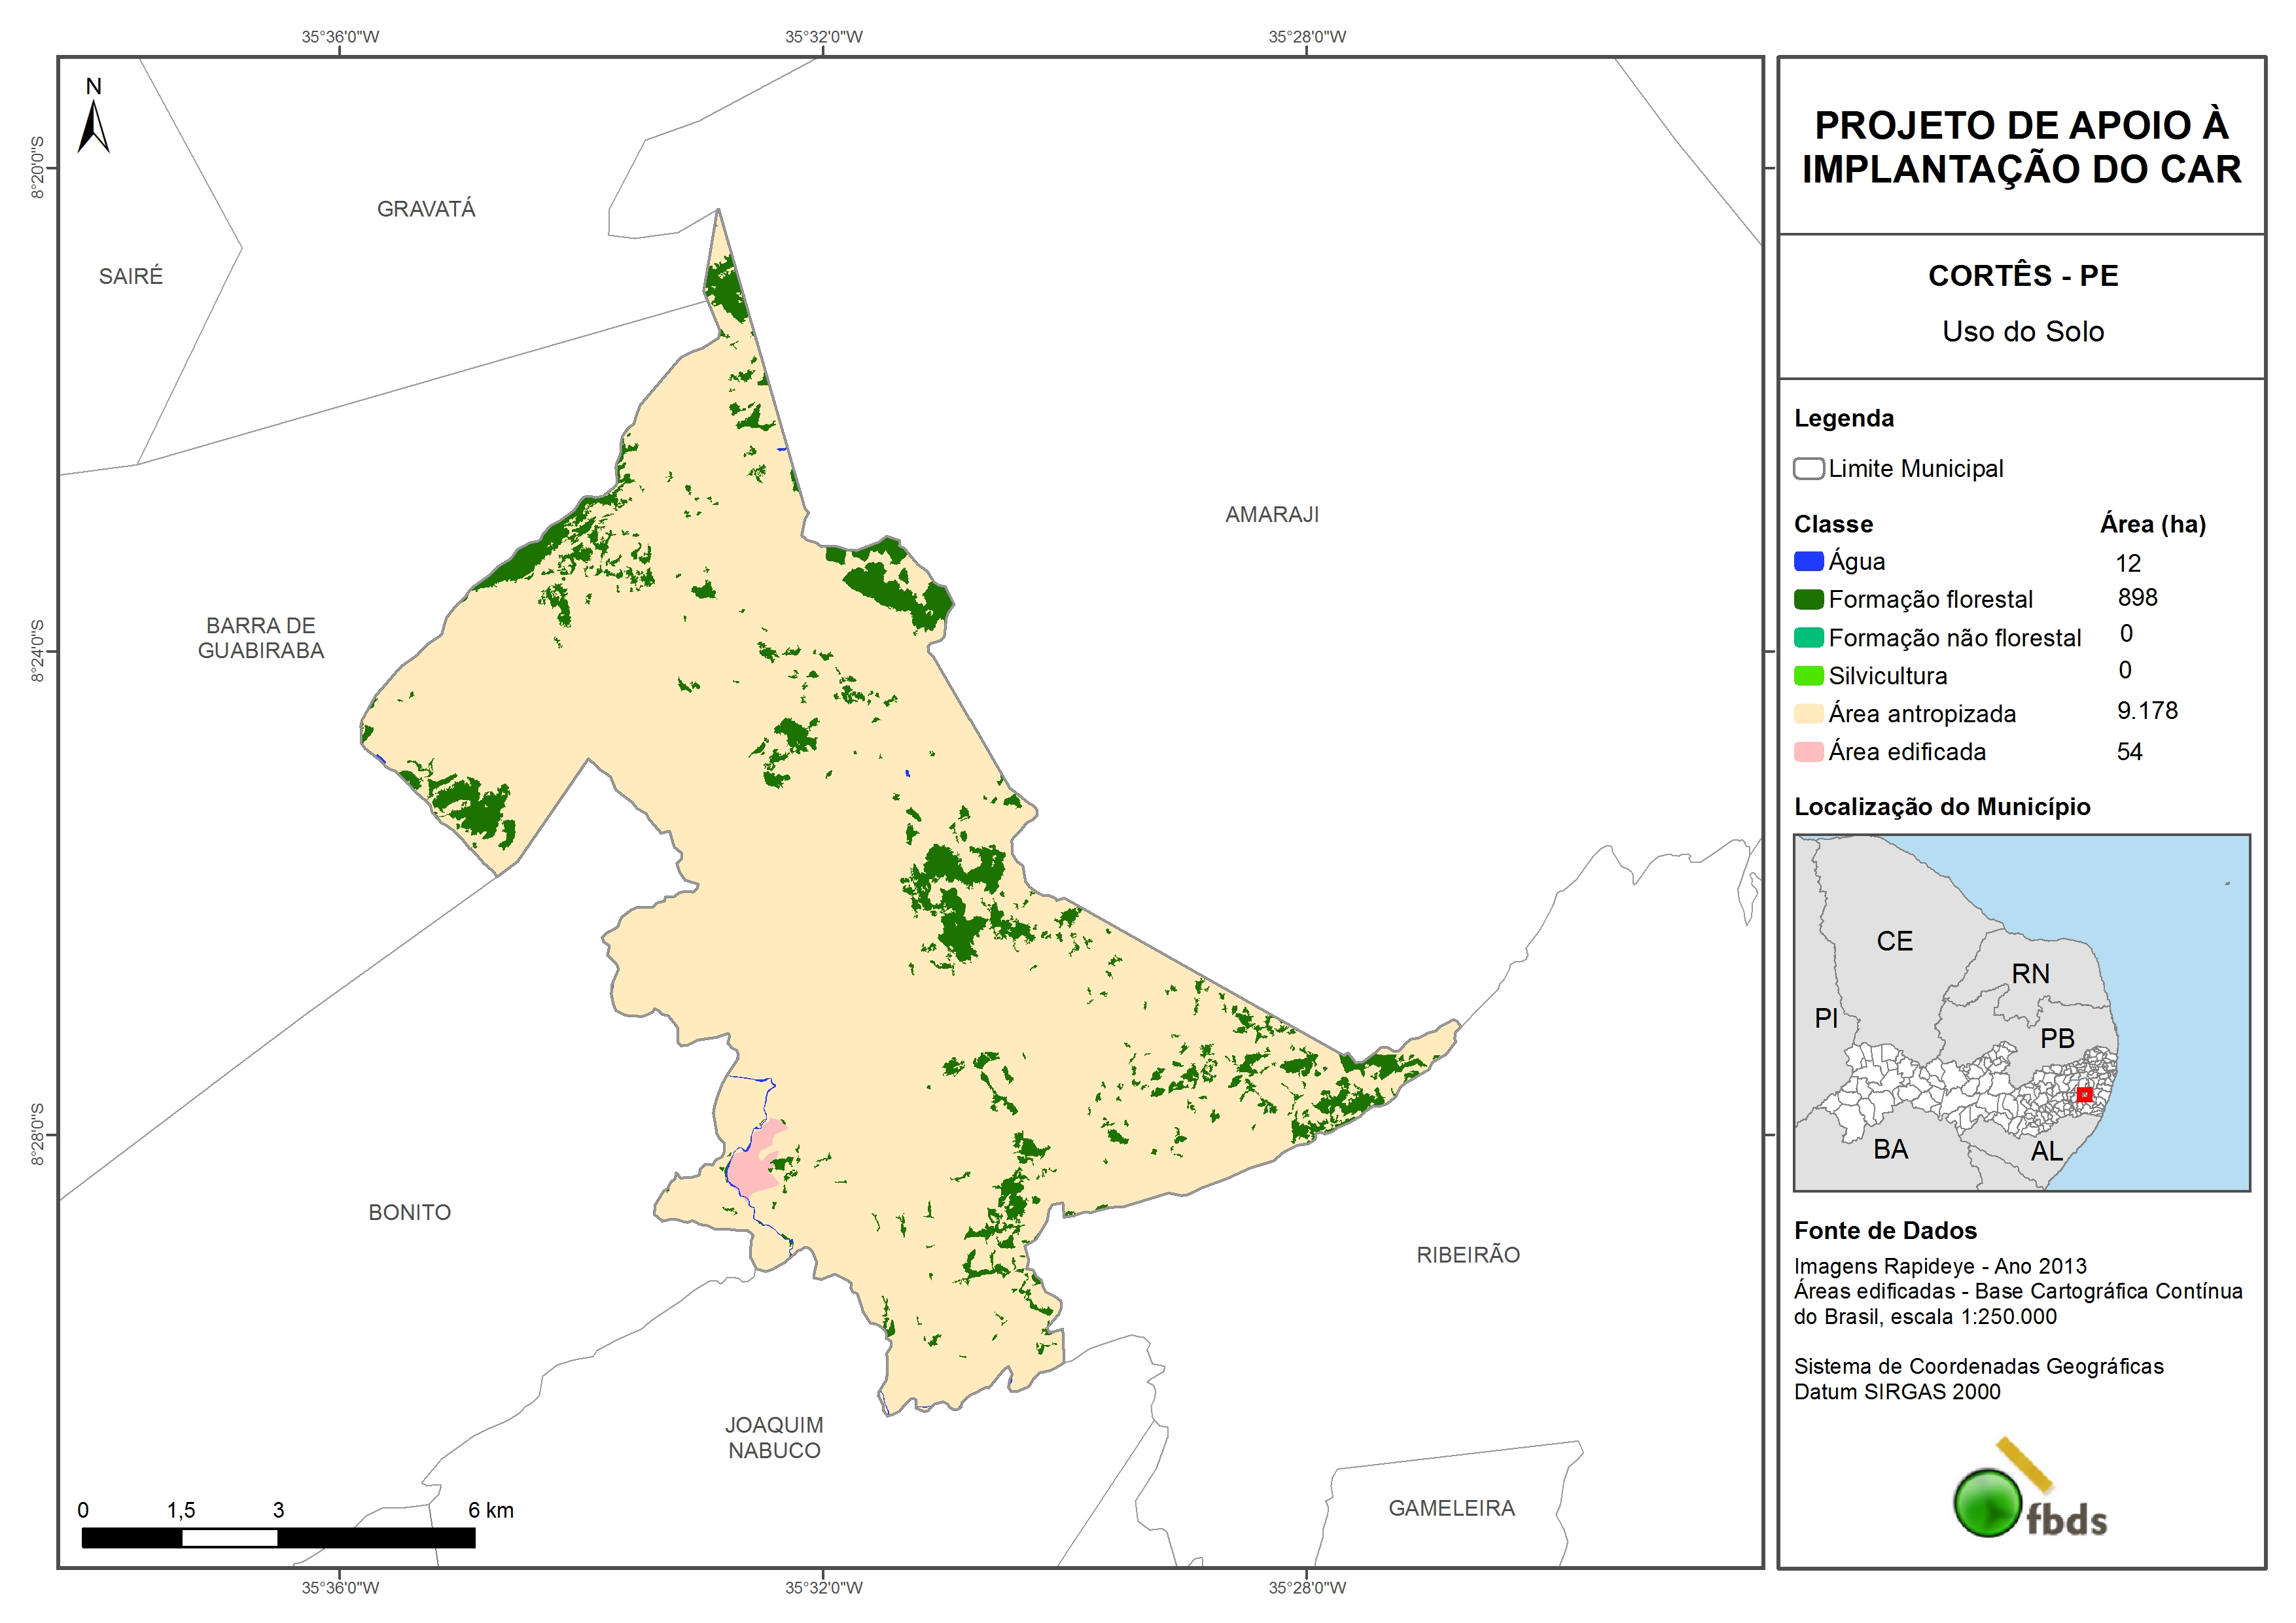Screen dimensions: 2296x1623
Task: Click the black-and-white scale bar
Action: click(278, 1538)
